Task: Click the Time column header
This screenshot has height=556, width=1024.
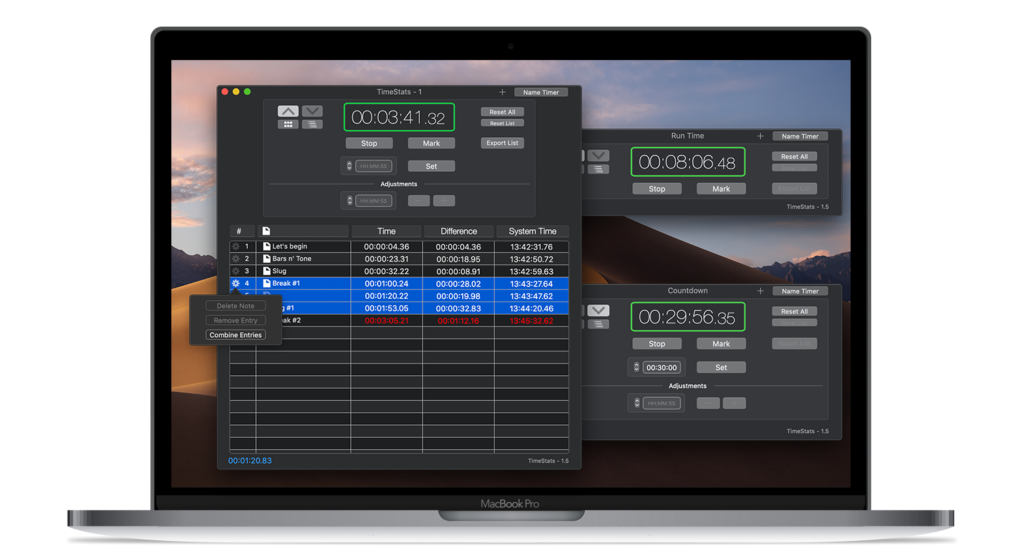Action: tap(387, 231)
